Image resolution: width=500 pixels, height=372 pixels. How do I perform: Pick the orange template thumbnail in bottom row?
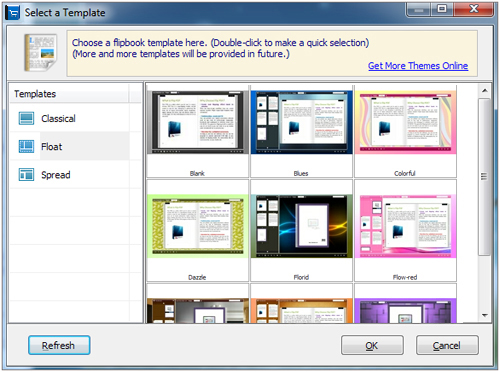tap(302, 311)
